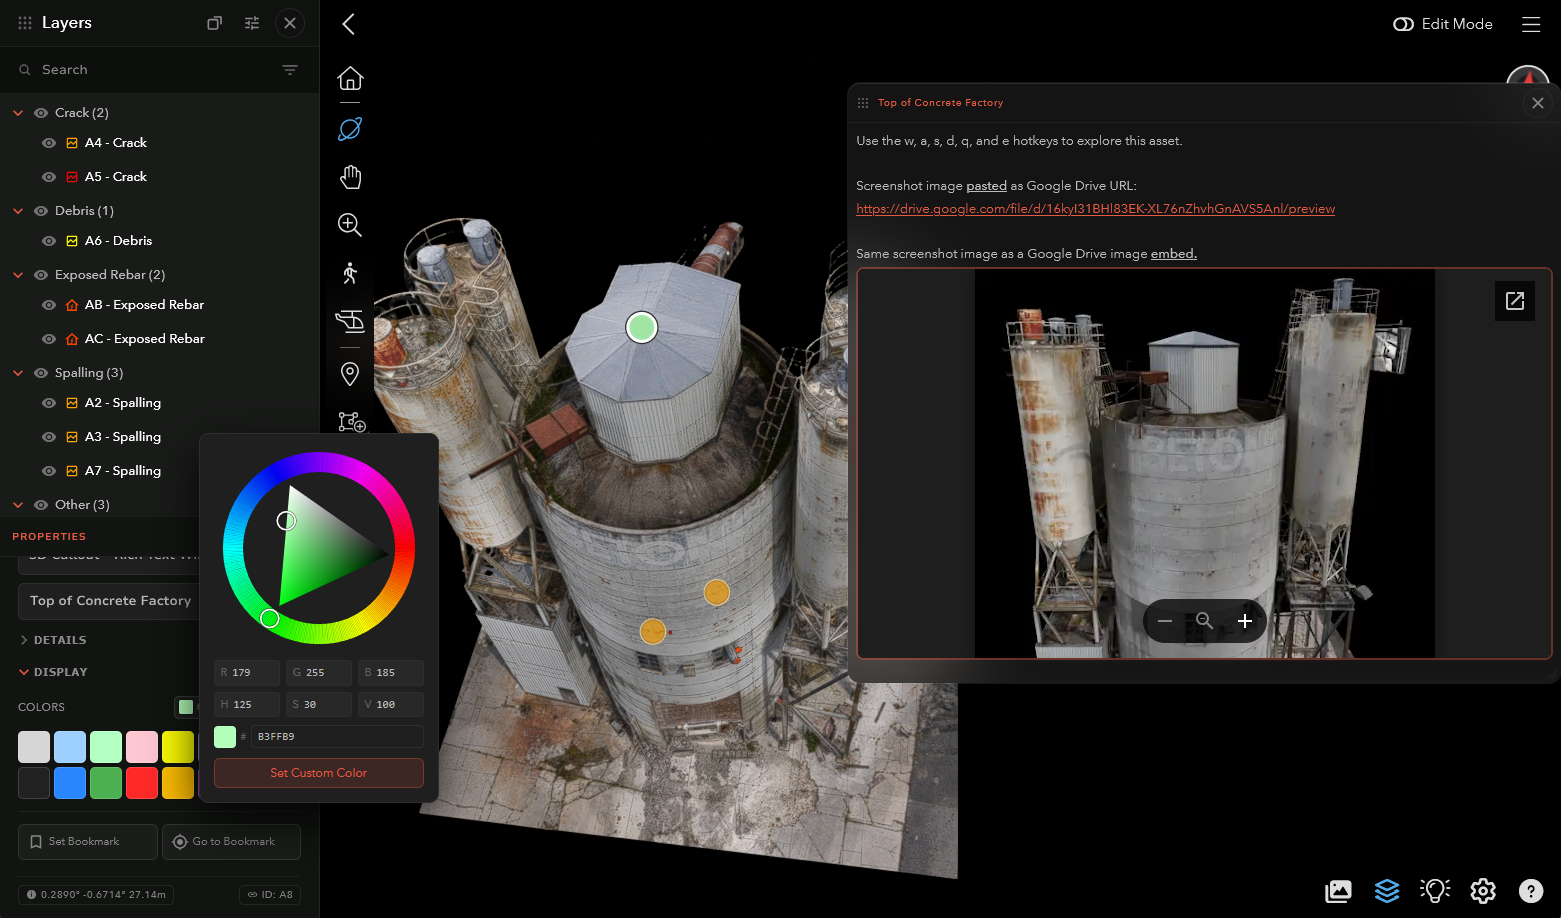Open the Layers stack icon
The width and height of the screenshot is (1561, 918).
pyautogui.click(x=1387, y=891)
